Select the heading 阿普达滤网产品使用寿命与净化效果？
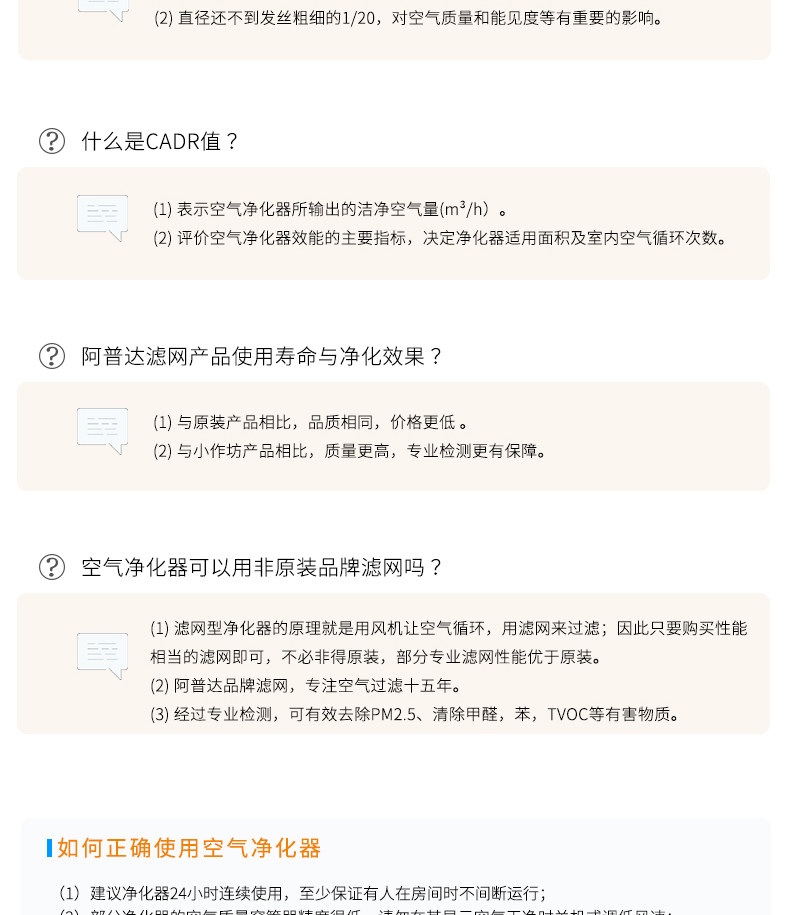Screen dimensions: 790x915 [263, 356]
